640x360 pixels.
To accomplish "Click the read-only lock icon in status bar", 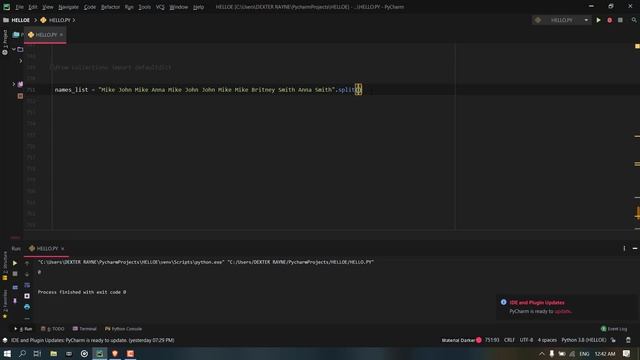I will (613, 340).
